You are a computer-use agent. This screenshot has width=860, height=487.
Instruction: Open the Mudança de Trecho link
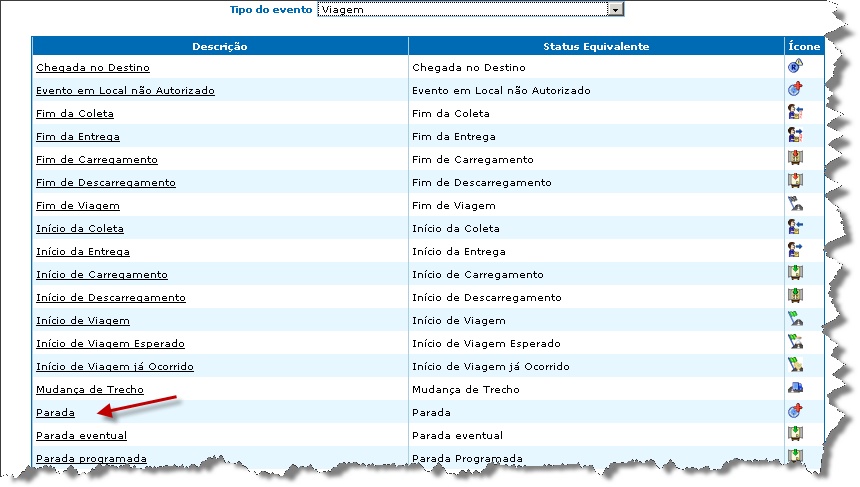click(x=90, y=390)
